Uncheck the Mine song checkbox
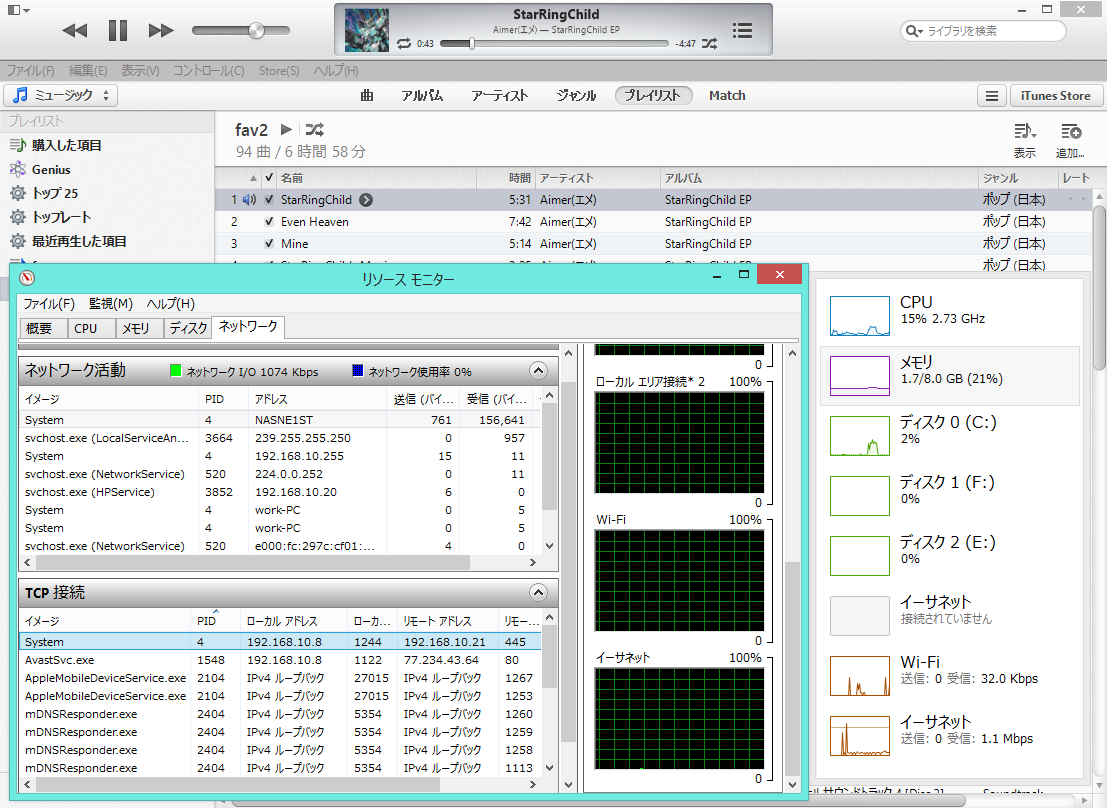This screenshot has height=808, width=1107. pyautogui.click(x=269, y=244)
